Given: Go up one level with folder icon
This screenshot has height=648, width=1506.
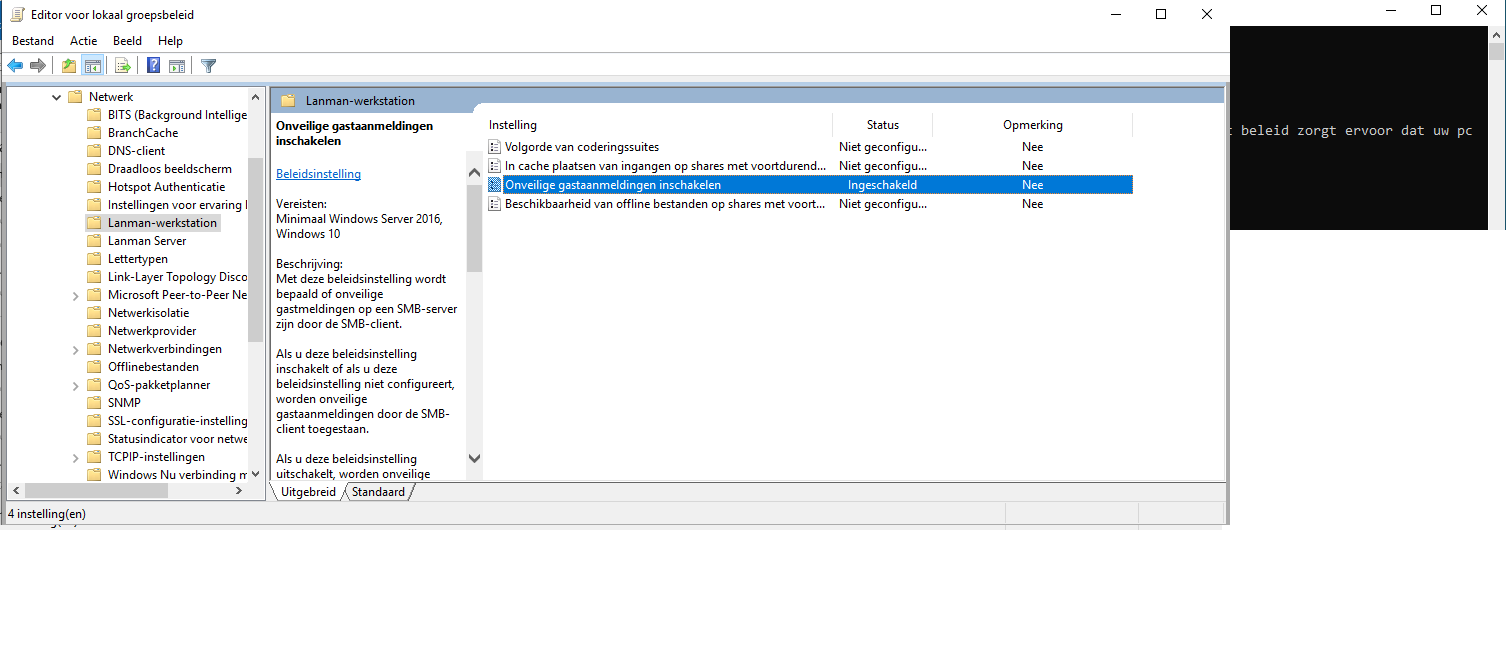Looking at the screenshot, I should pos(68,66).
